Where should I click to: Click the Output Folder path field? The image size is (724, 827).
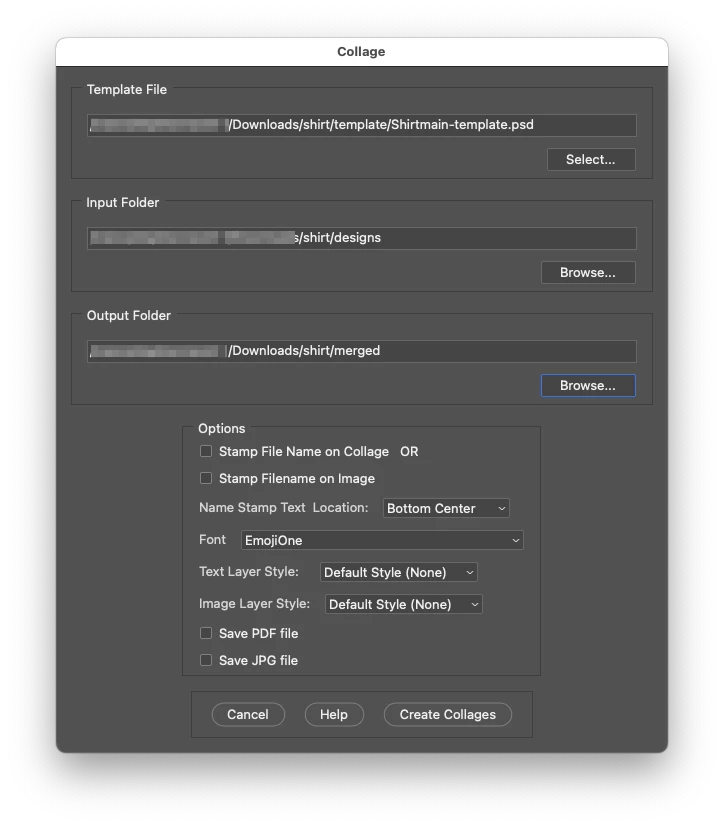[362, 351]
